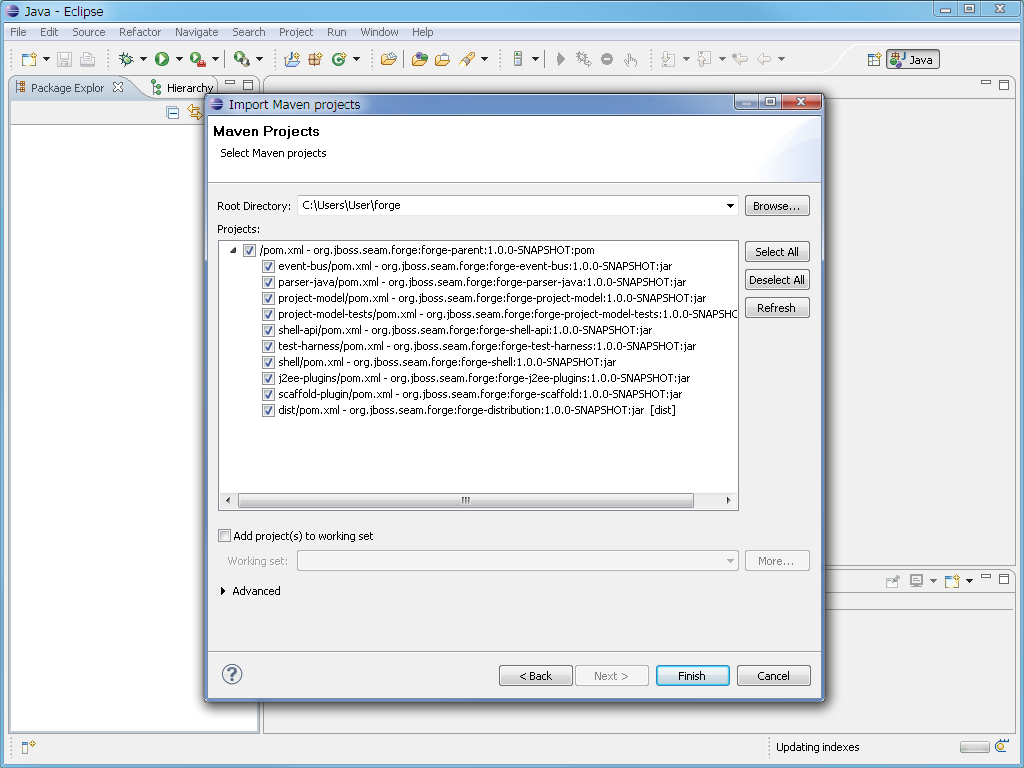The image size is (1024, 768).
Task: Open the Navigate menu
Action: (x=197, y=32)
